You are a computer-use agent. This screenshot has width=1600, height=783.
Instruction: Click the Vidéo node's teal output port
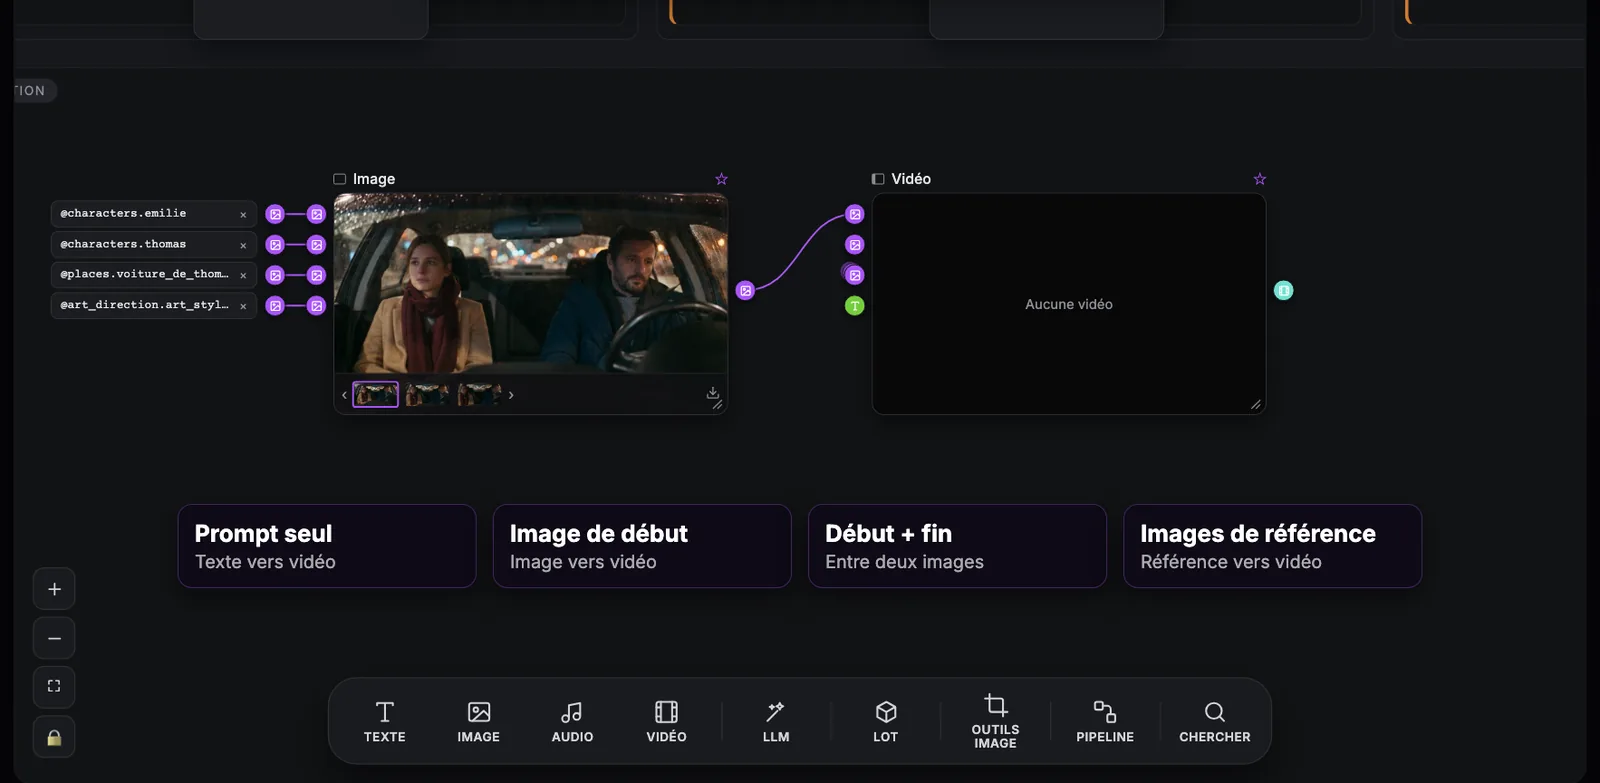pos(1283,290)
